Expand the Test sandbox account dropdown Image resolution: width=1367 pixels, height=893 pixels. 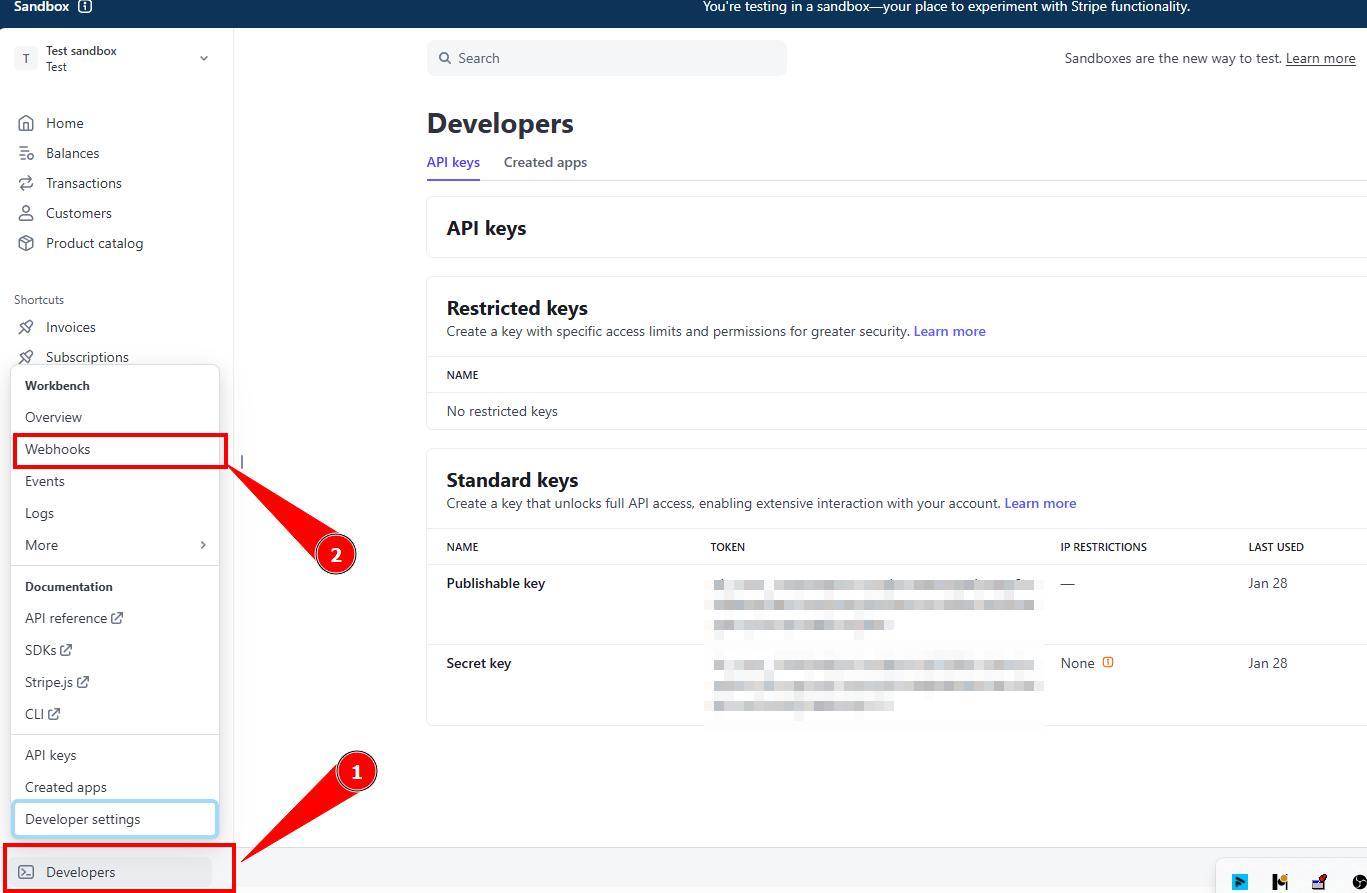coord(203,58)
